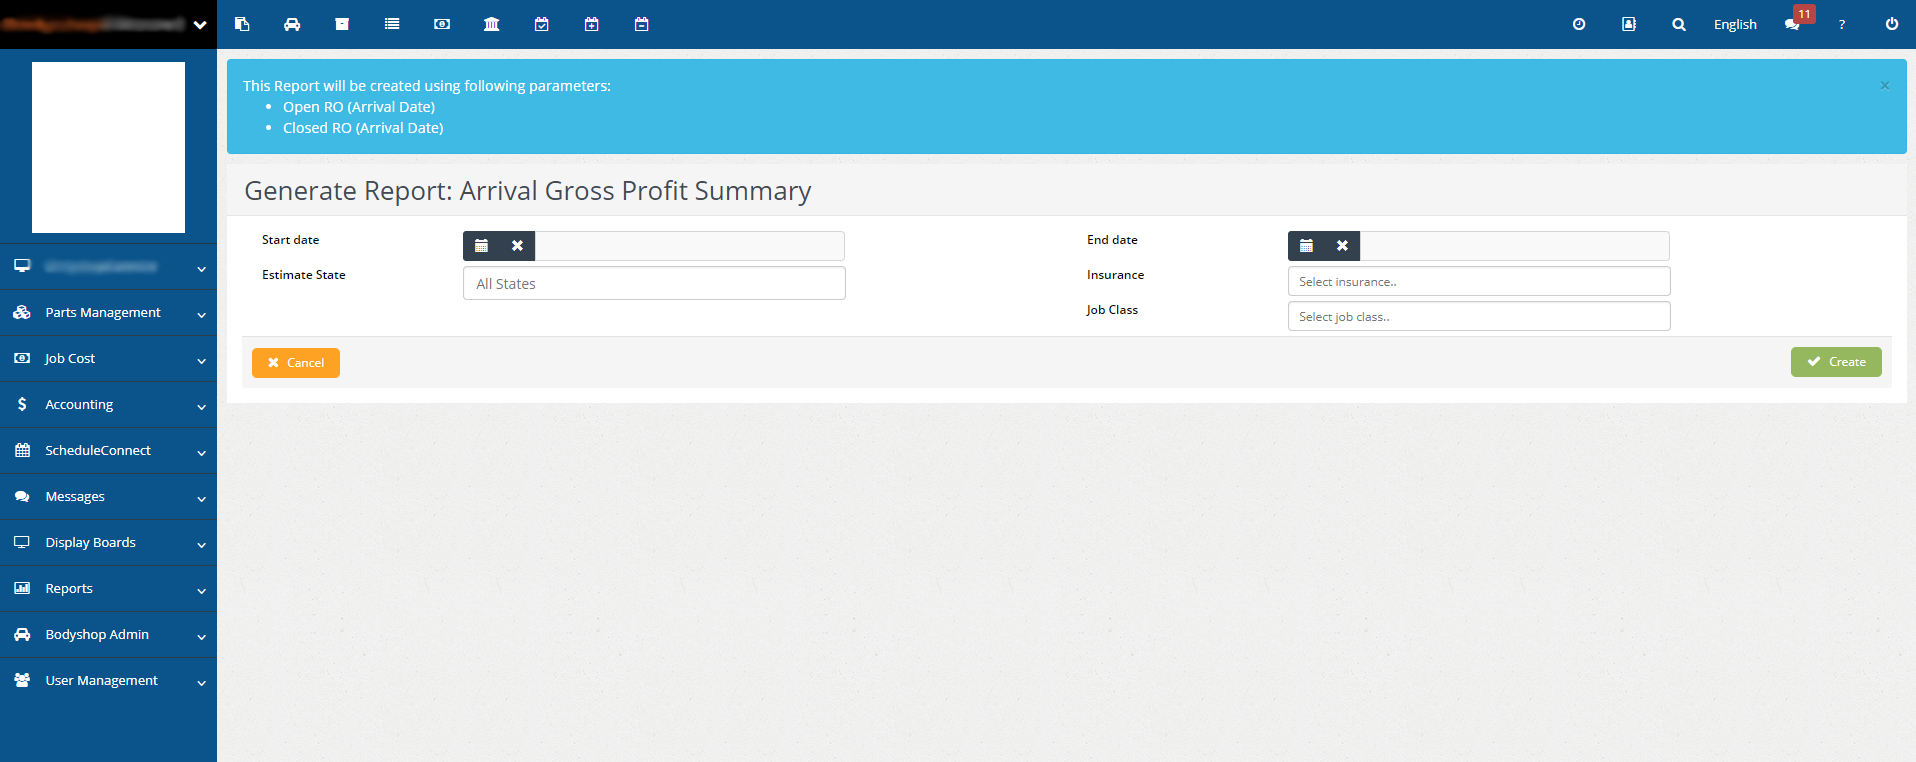The image size is (1916, 762).
Task: Click the calendar check icon in toolbar
Action: [542, 24]
